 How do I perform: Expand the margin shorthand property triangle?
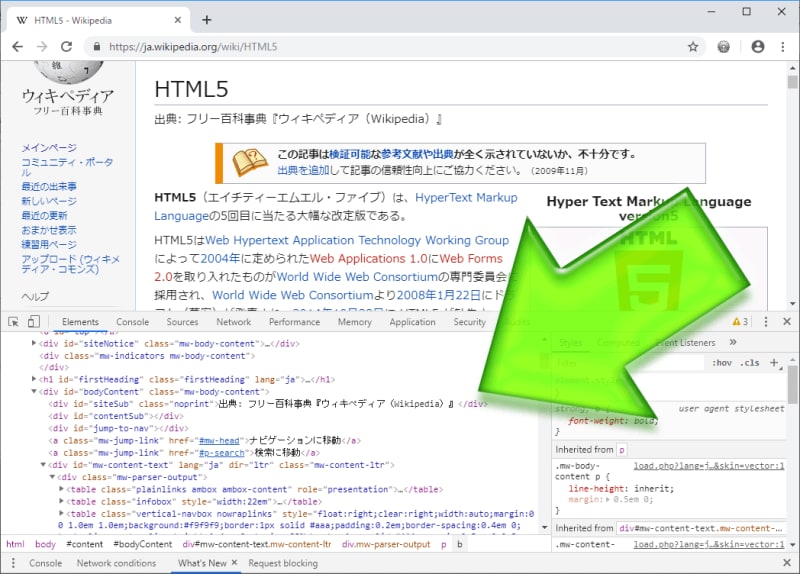[x=608, y=500]
